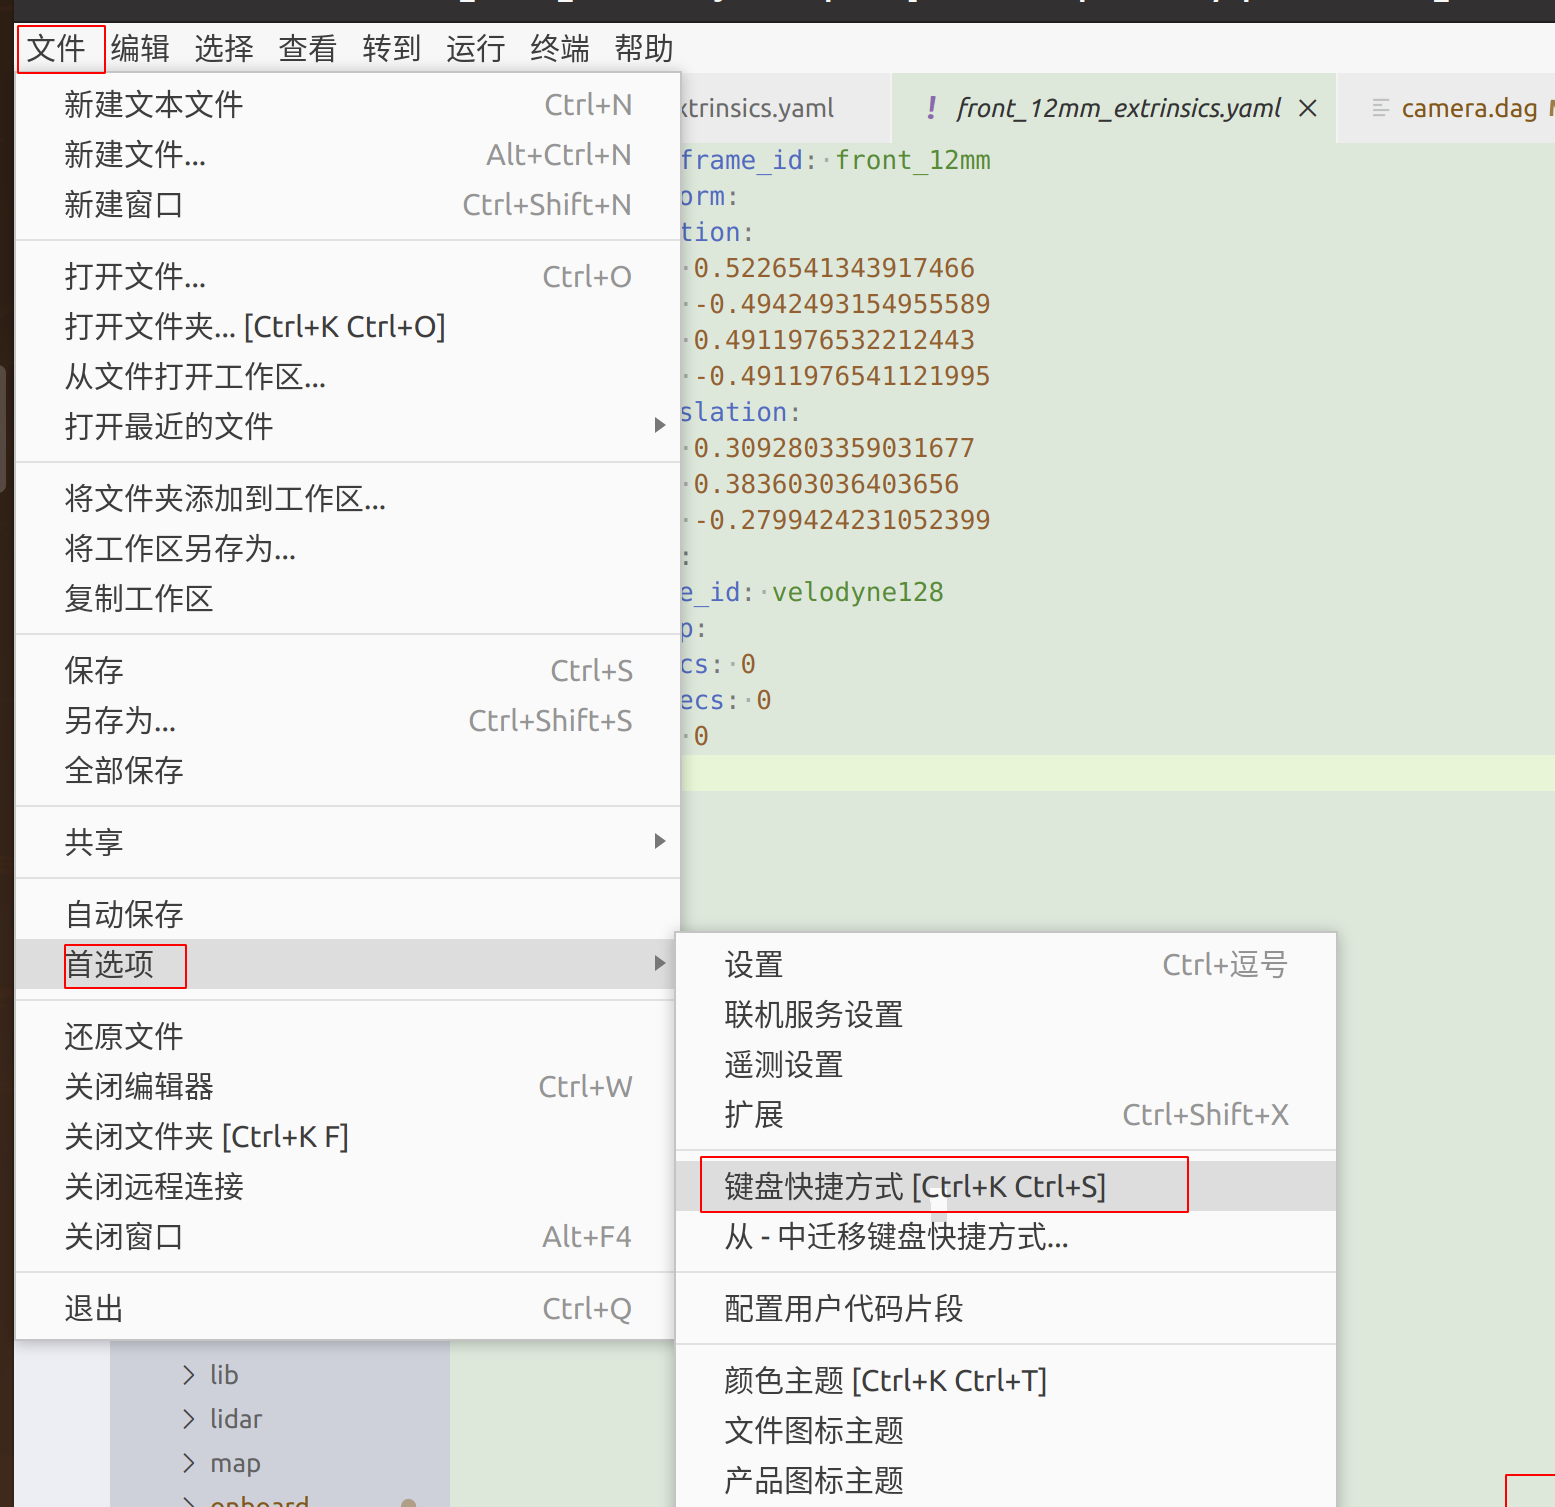Open 配置用户代码片段
This screenshot has width=1555, height=1507.
point(1006,1308)
